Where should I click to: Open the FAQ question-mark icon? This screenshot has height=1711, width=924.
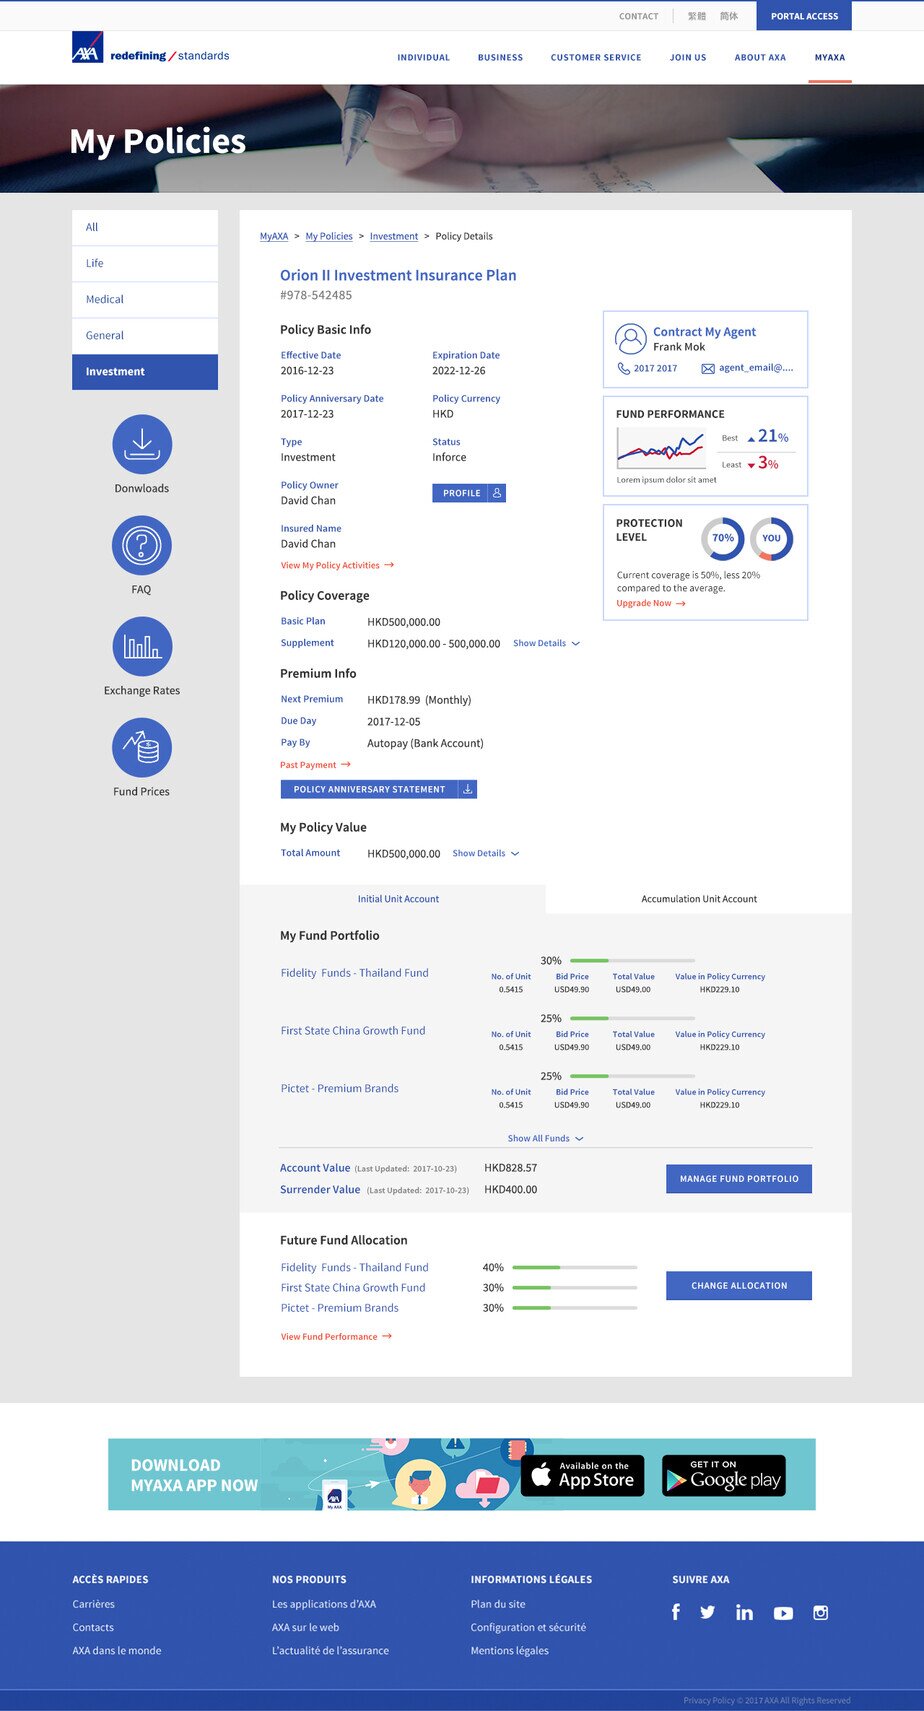(x=142, y=545)
